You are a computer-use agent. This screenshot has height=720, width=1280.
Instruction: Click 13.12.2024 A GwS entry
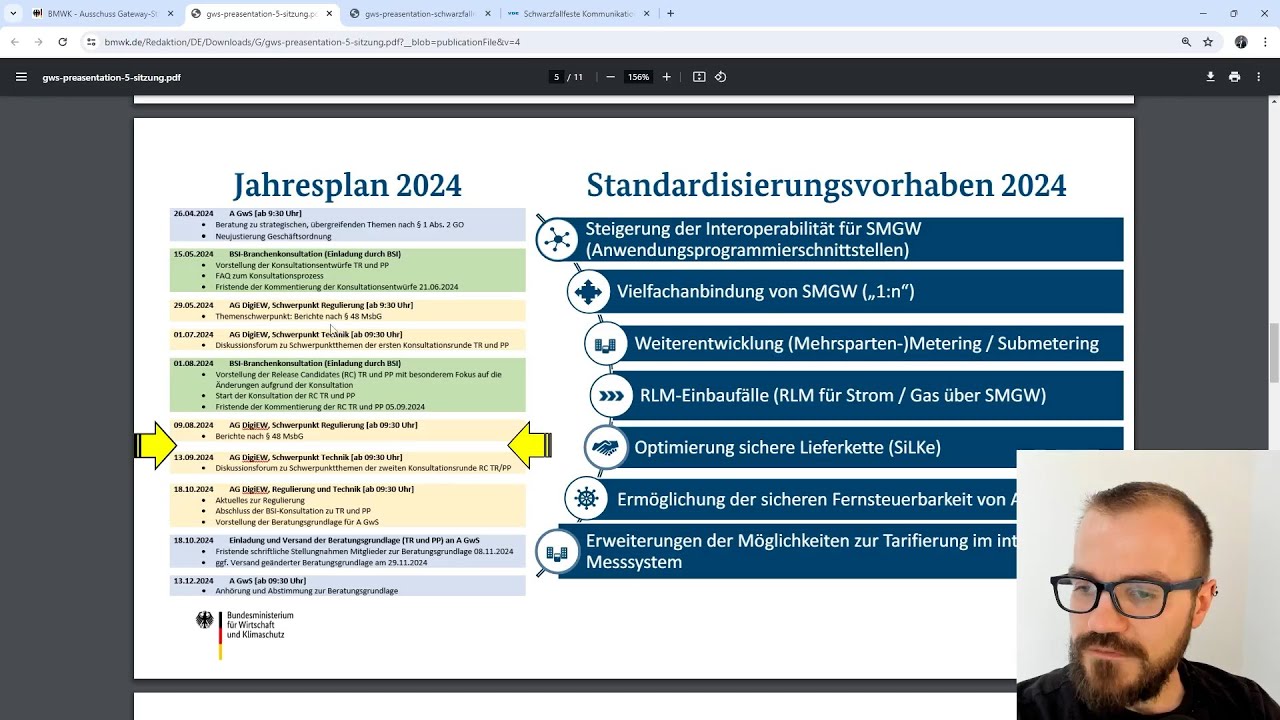point(347,586)
